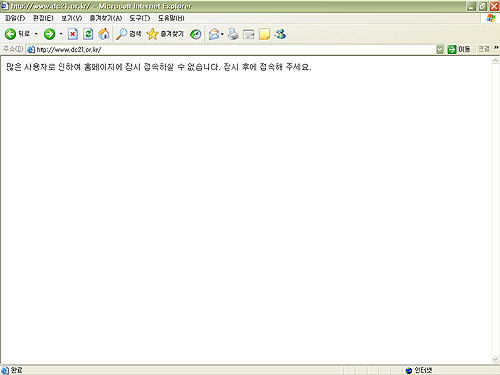Click the scrollbar down arrow
Viewport: 500px width, 375px height.
tap(495, 359)
